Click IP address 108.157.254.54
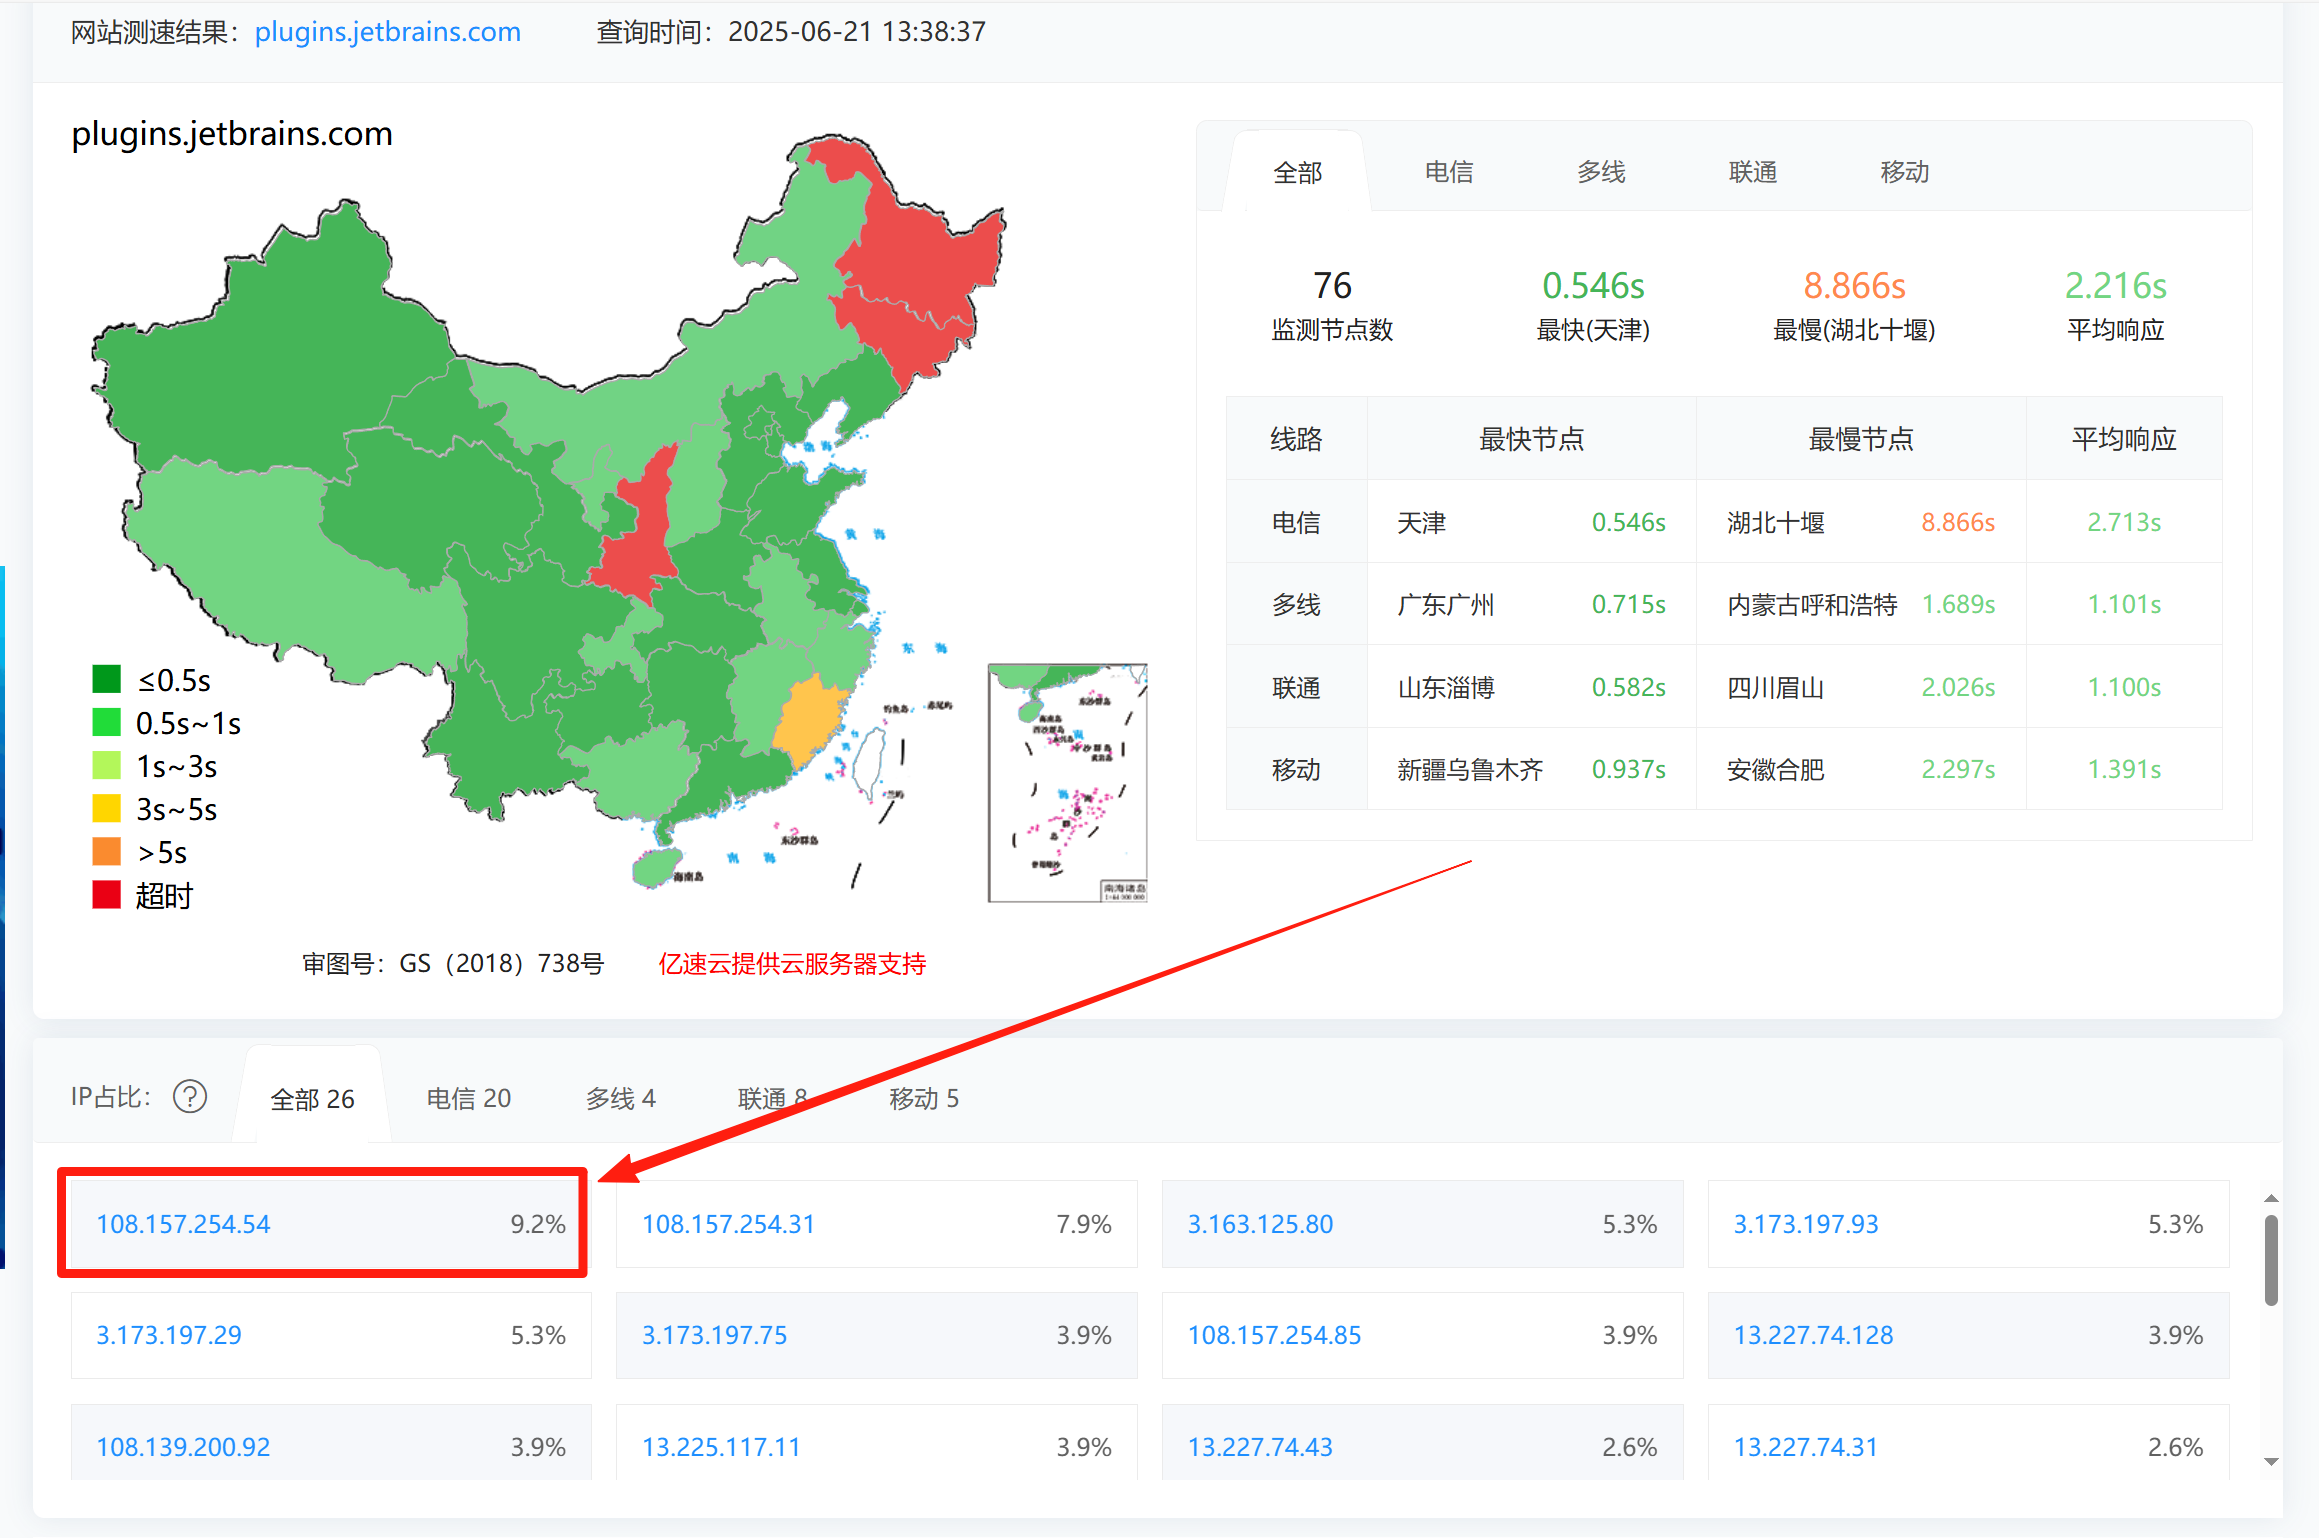 pyautogui.click(x=183, y=1224)
